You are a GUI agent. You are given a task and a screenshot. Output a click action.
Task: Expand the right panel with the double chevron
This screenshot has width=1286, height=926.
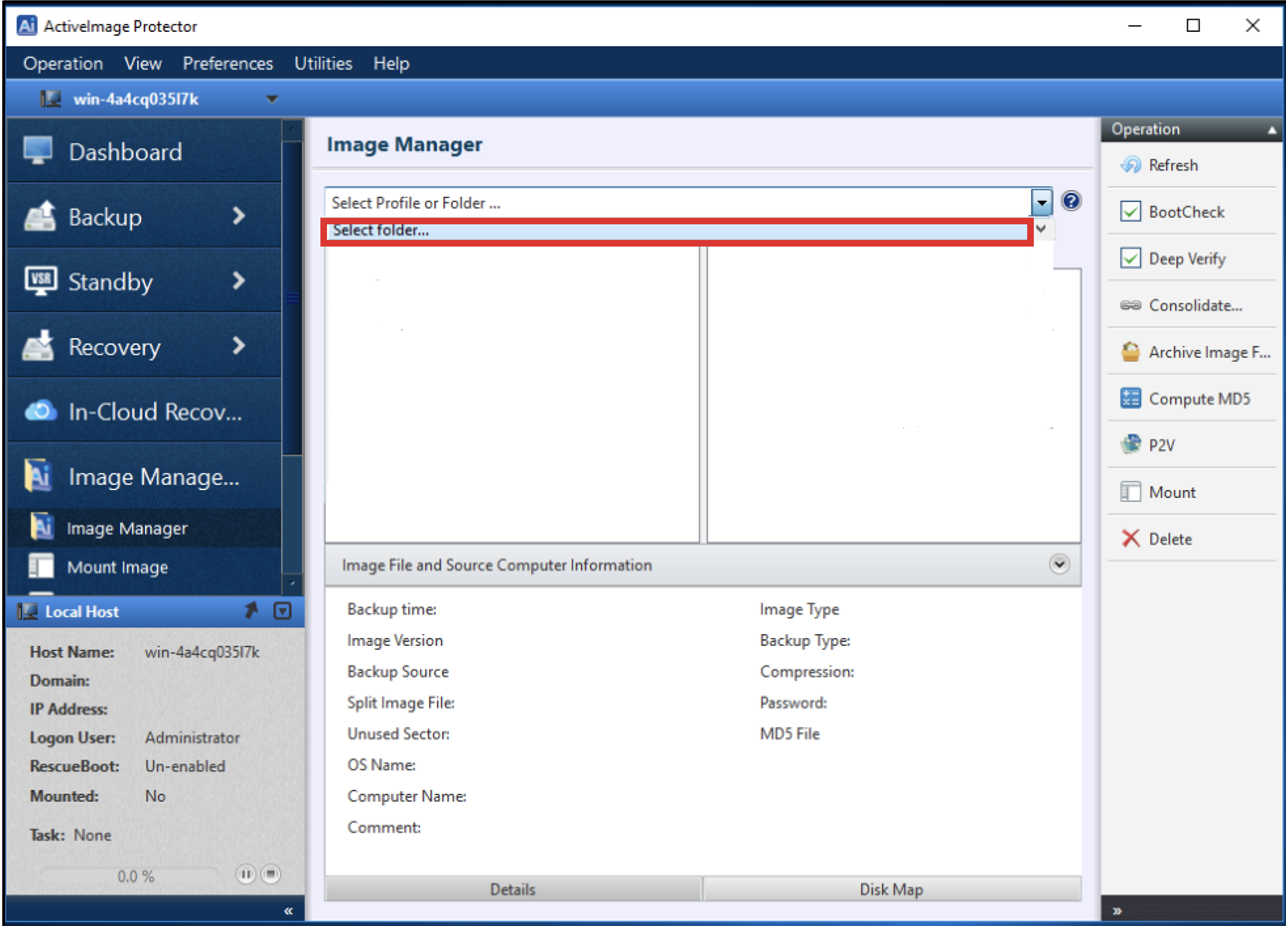[x=1118, y=911]
